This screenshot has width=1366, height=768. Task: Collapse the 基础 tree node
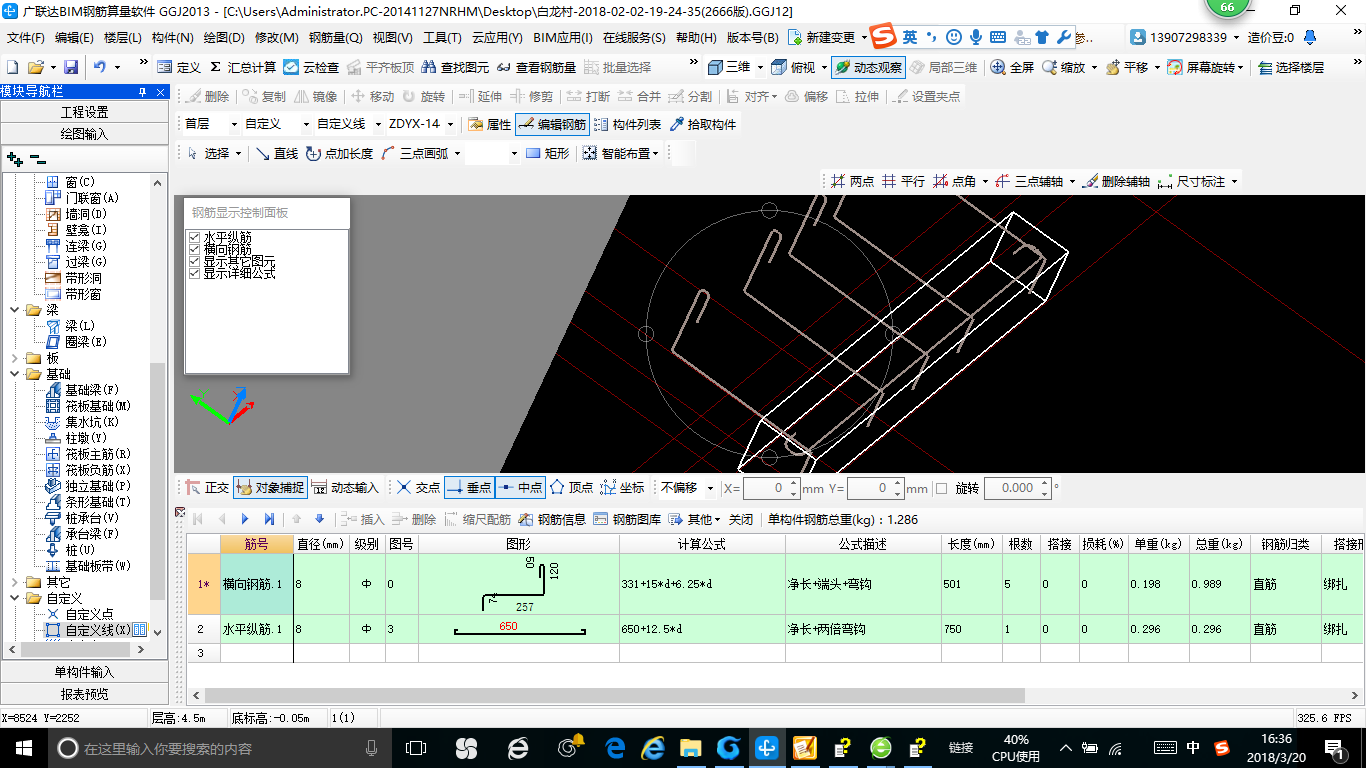click(13, 374)
